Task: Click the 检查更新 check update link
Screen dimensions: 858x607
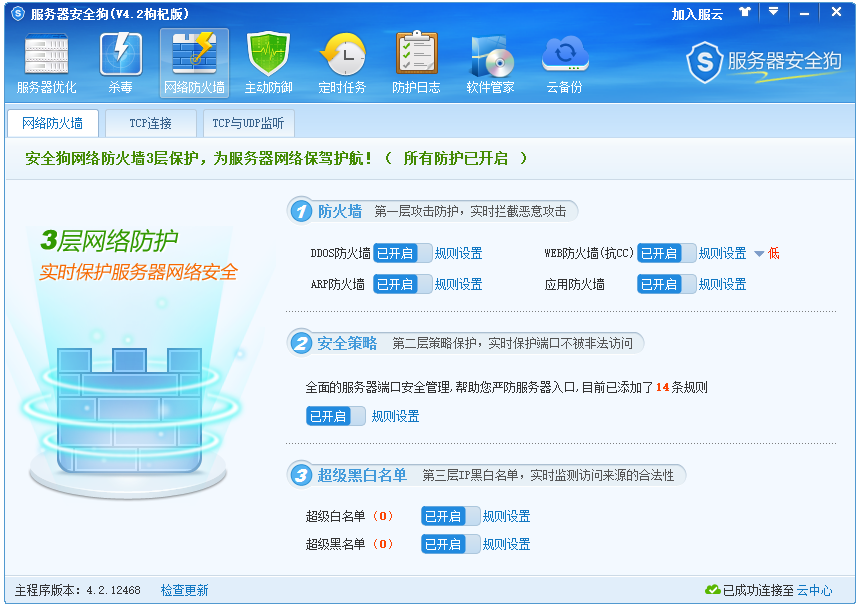Action: pyautogui.click(x=184, y=590)
